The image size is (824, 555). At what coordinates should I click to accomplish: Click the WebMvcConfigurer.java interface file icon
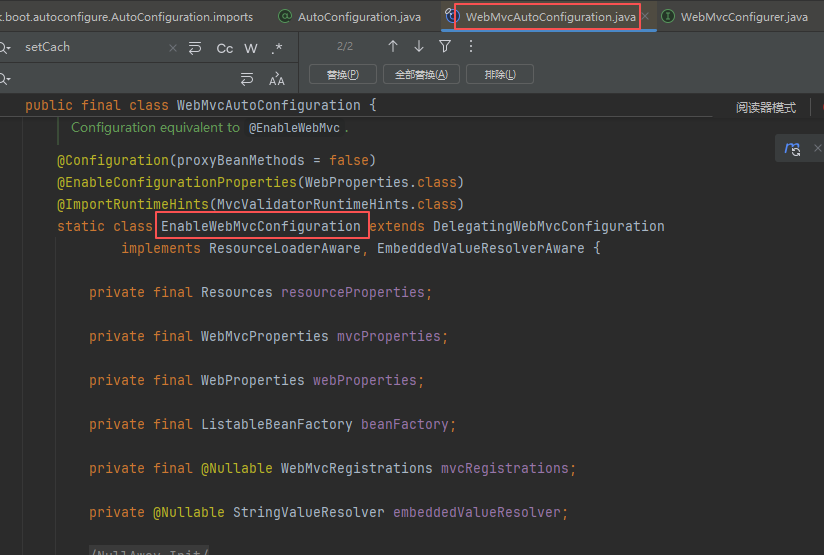point(668,17)
